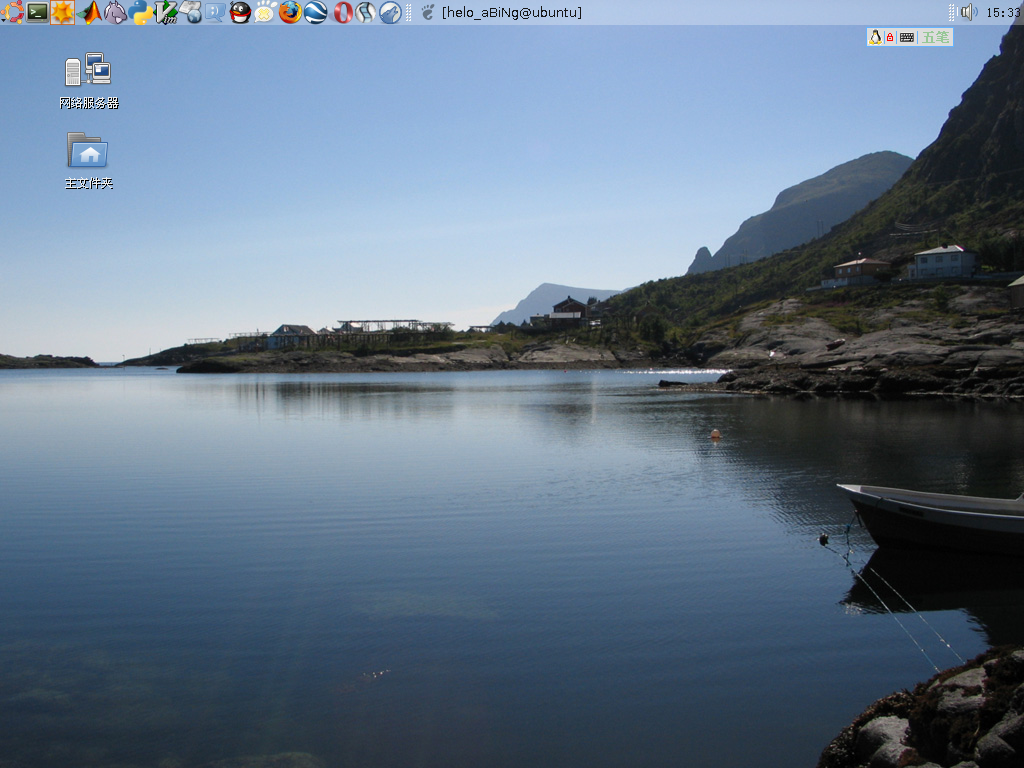Screen dimensions: 1024x768
Task: Launch MATLAB from the top panel
Action: [x=89, y=12]
